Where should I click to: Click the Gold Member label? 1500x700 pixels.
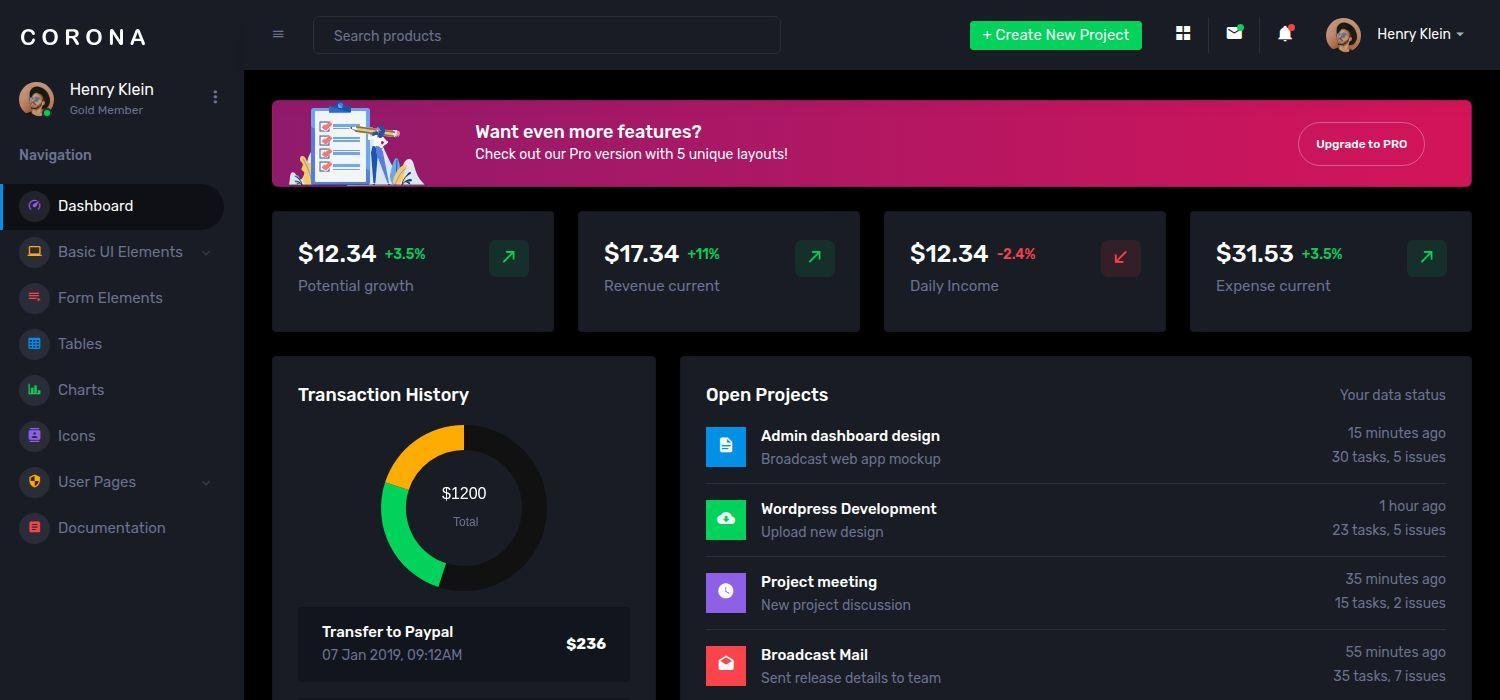pos(106,110)
